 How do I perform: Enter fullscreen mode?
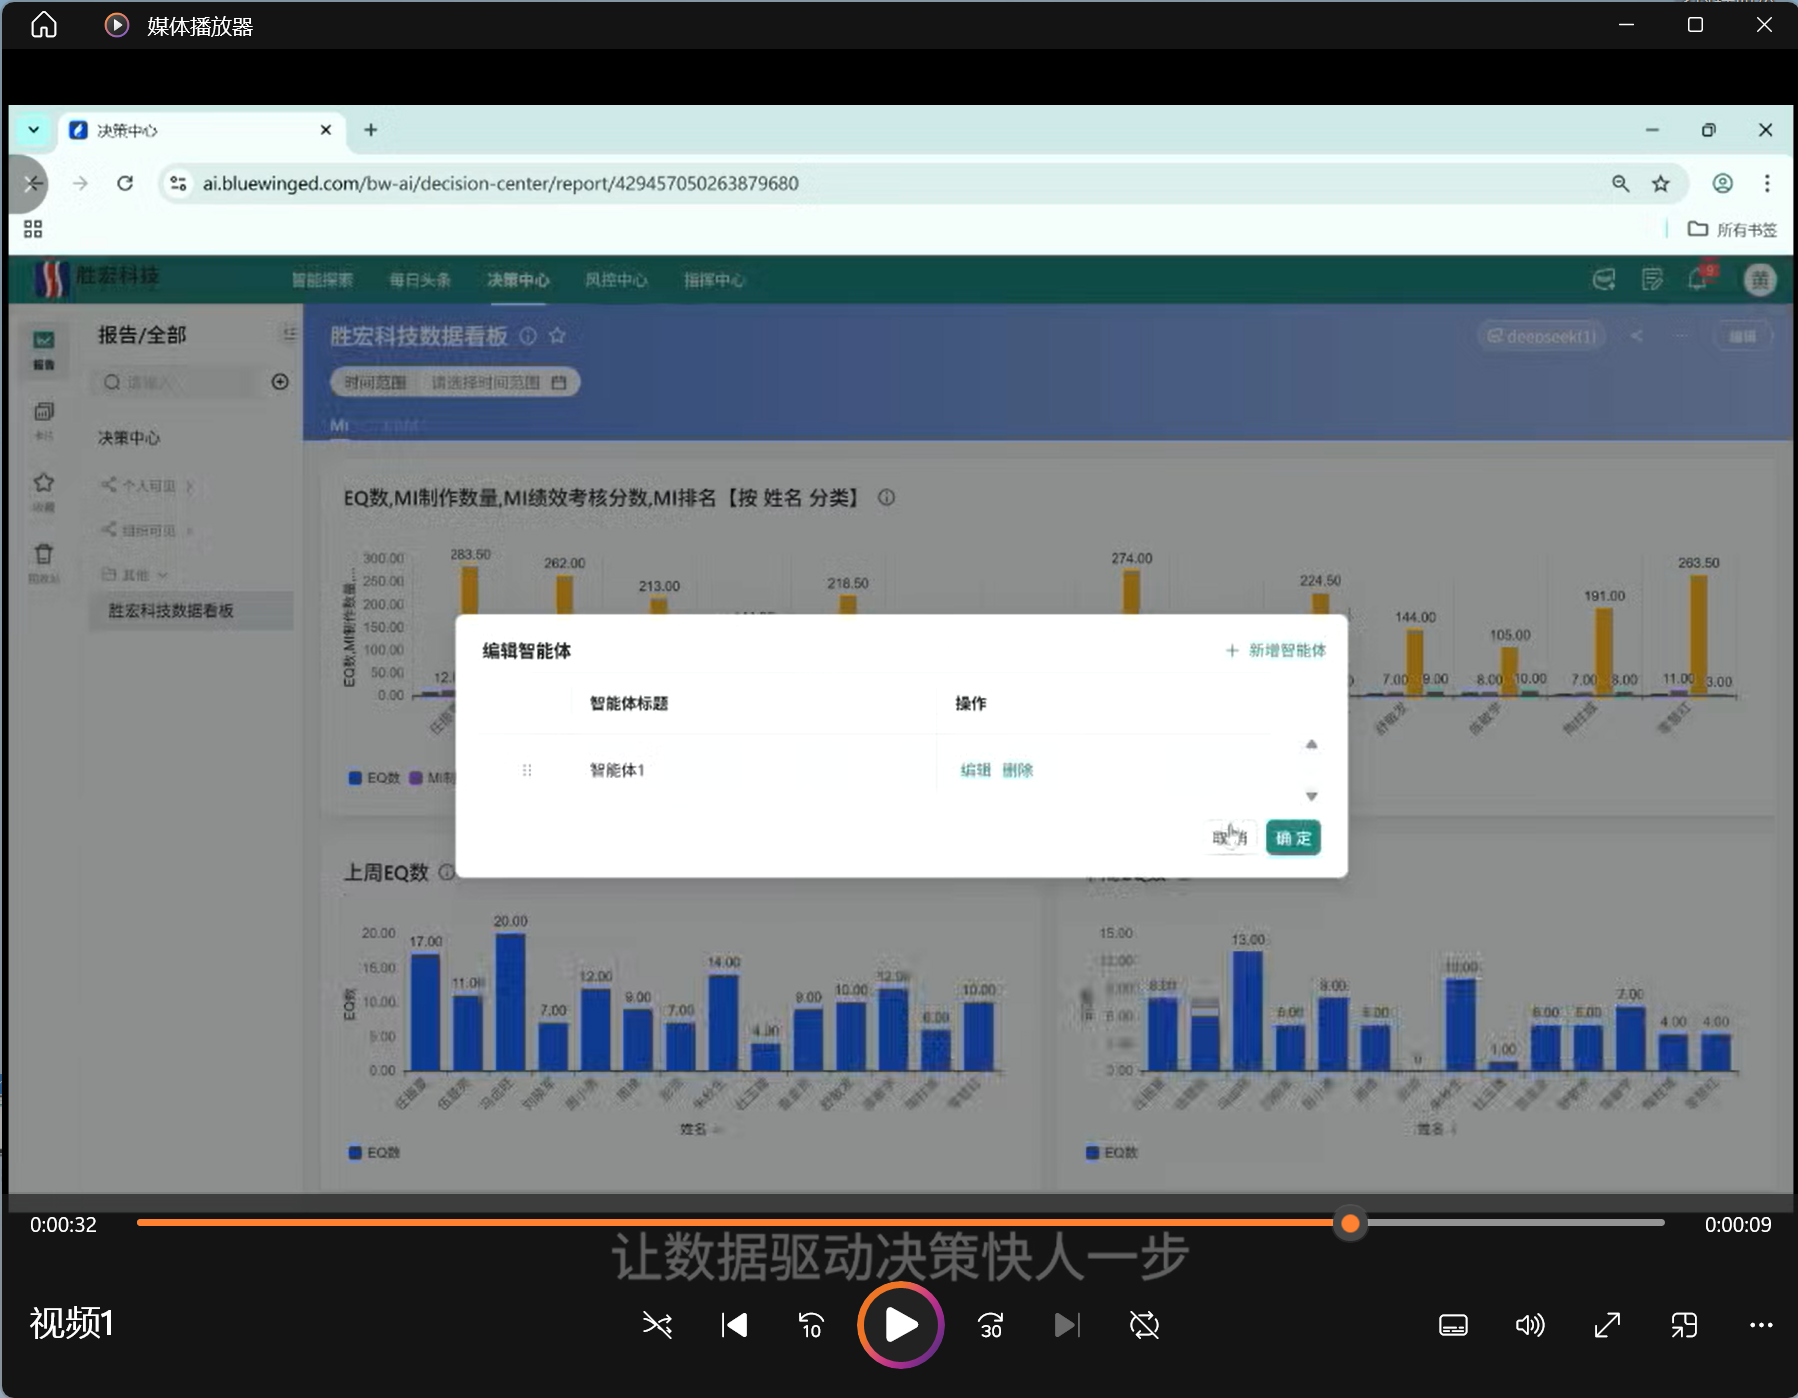(x=1607, y=1325)
